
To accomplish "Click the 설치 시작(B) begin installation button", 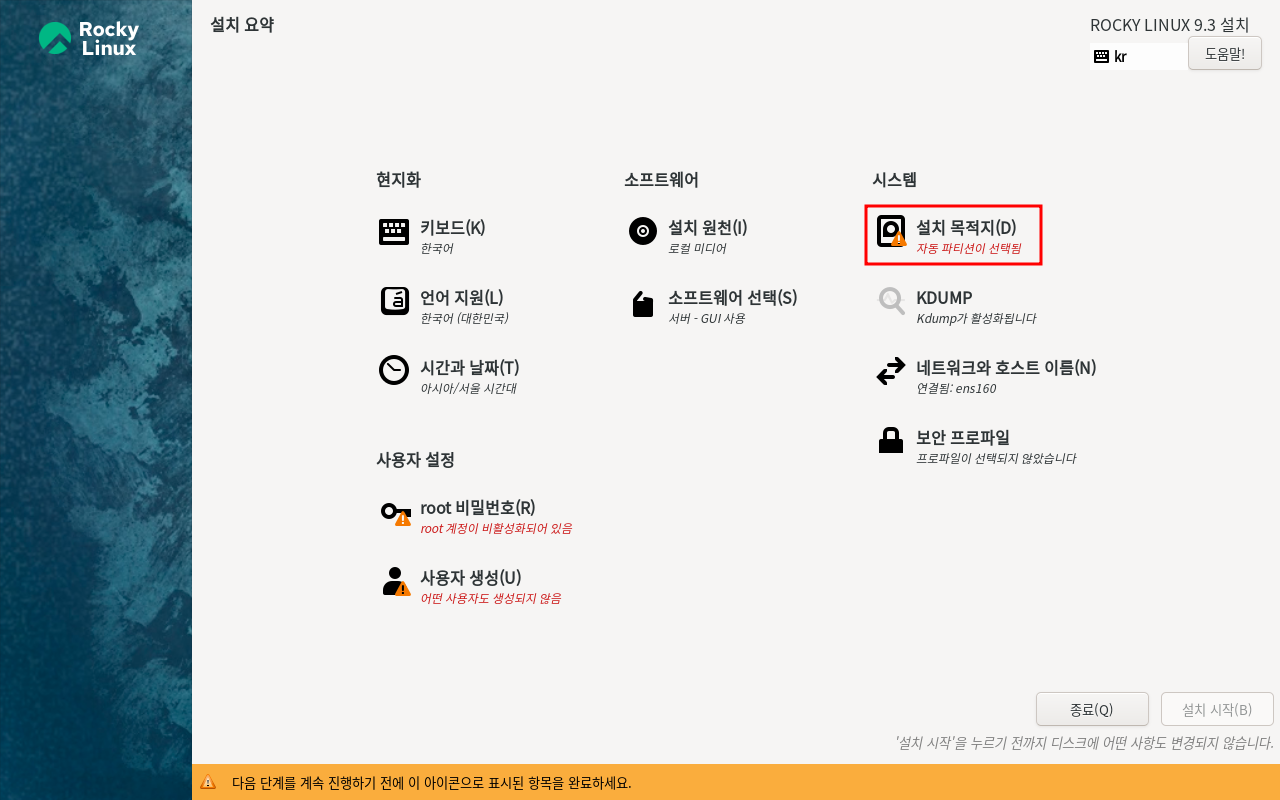I will [1217, 709].
